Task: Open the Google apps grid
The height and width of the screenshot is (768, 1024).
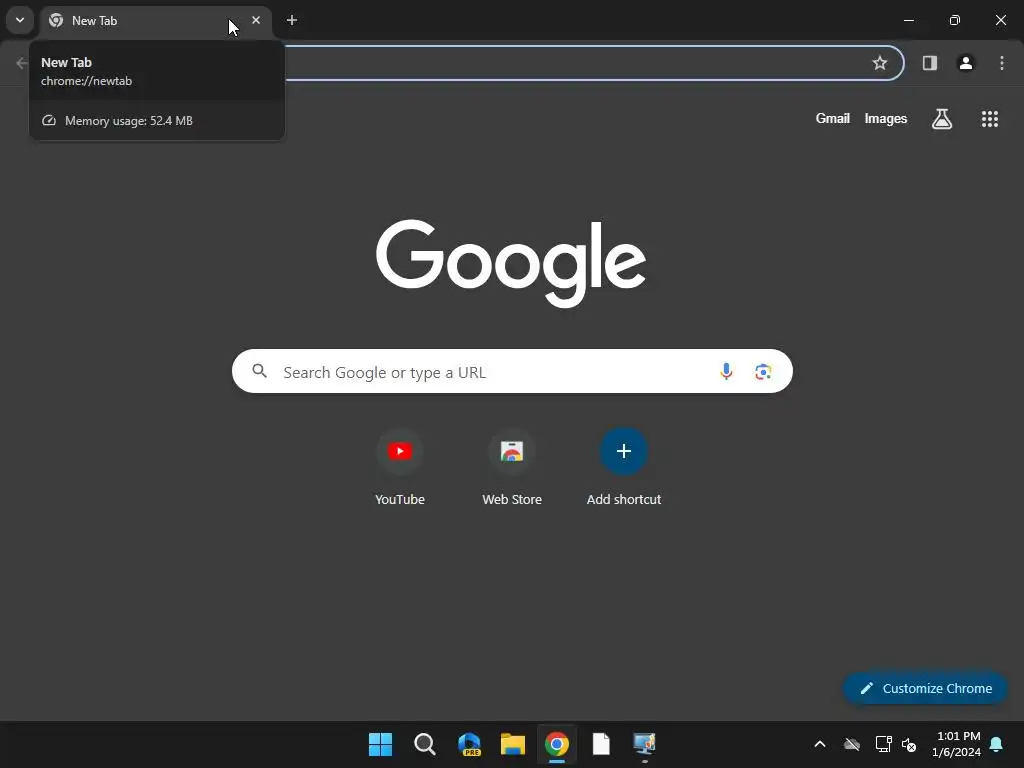Action: tap(990, 118)
